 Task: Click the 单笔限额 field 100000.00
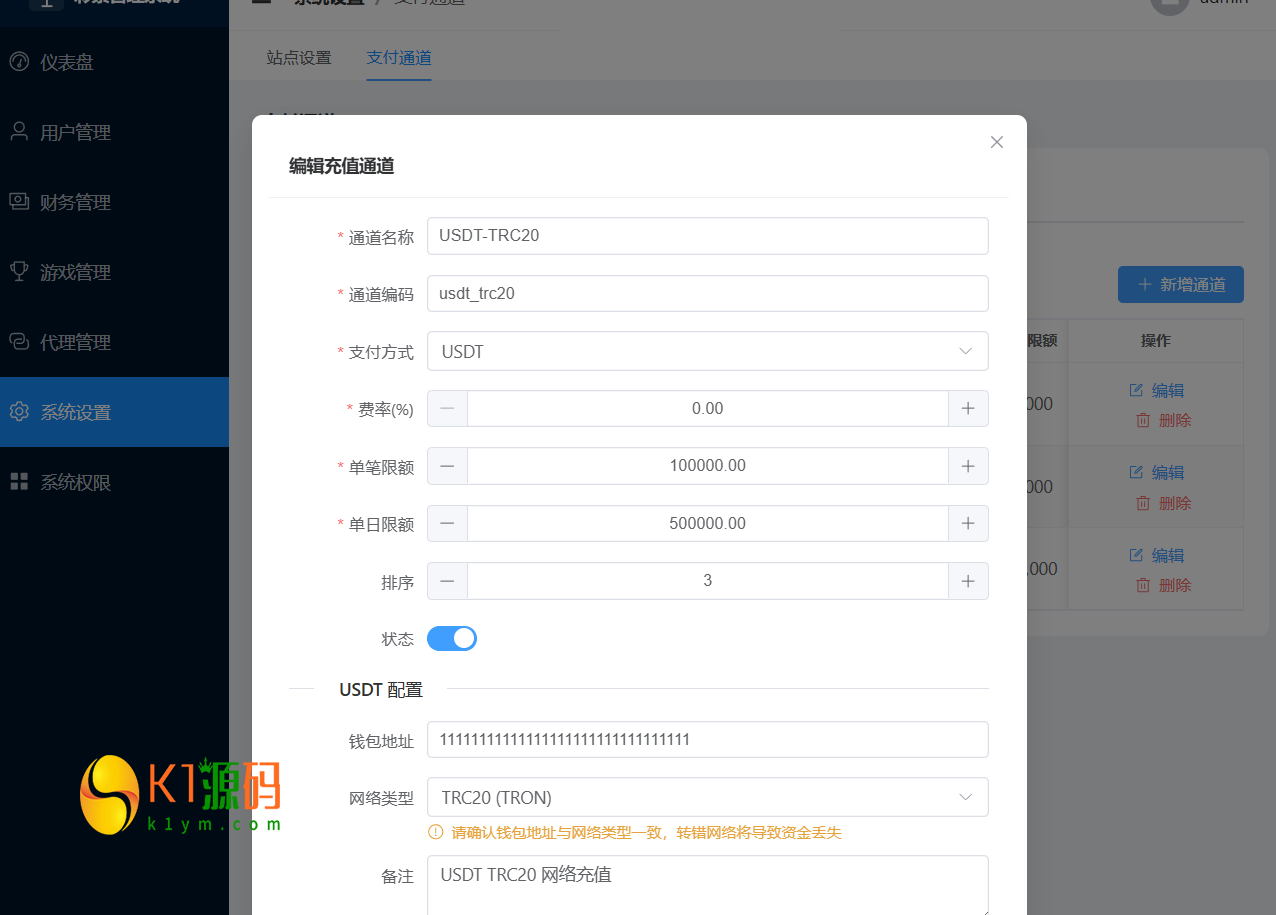[x=708, y=466]
